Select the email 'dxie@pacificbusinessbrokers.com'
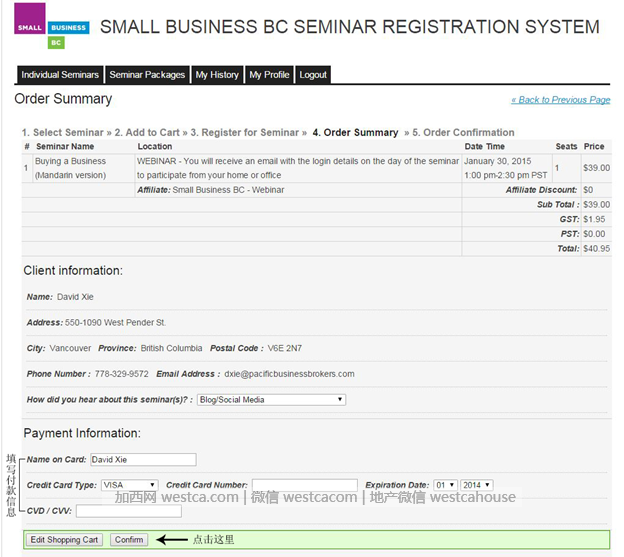The image size is (624, 557). tap(289, 374)
